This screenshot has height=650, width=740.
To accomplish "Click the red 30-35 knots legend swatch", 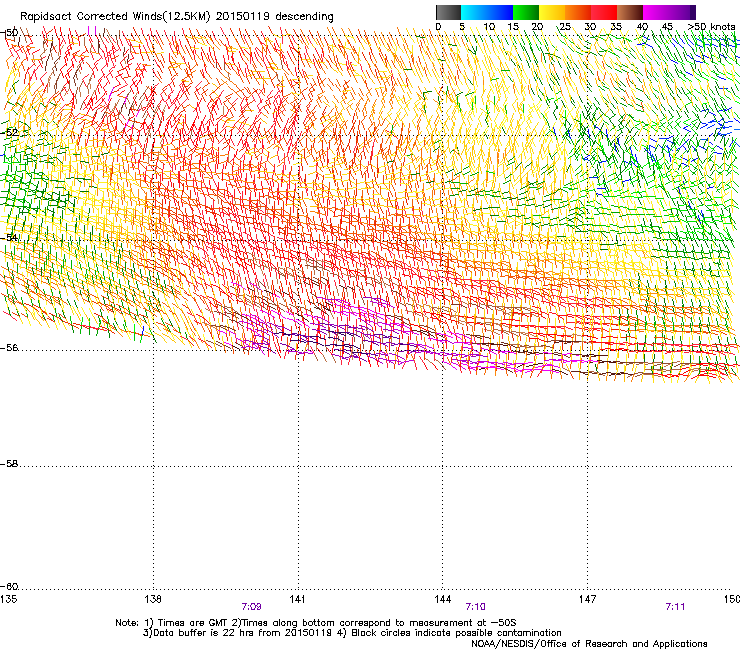I will 604,12.
